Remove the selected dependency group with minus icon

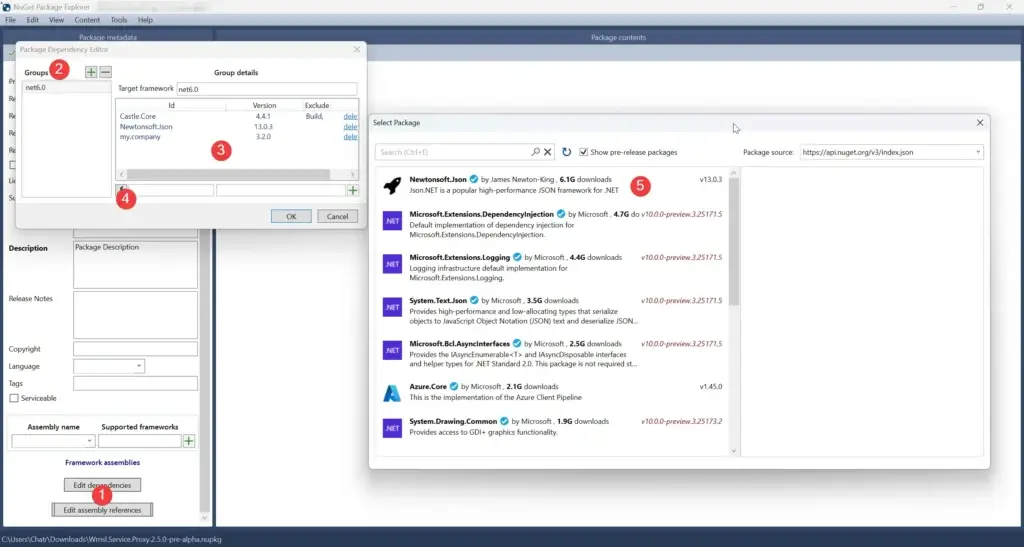pos(105,72)
